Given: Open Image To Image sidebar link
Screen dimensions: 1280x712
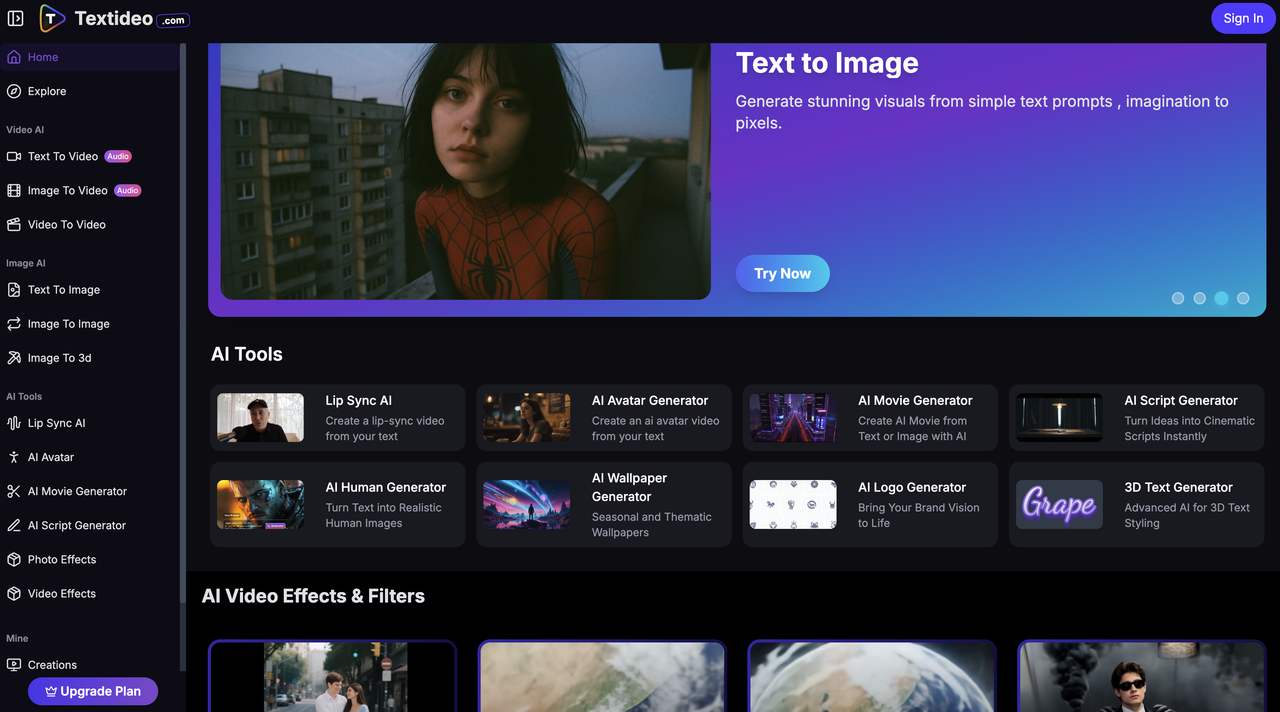Looking at the screenshot, I should (x=90, y=324).
